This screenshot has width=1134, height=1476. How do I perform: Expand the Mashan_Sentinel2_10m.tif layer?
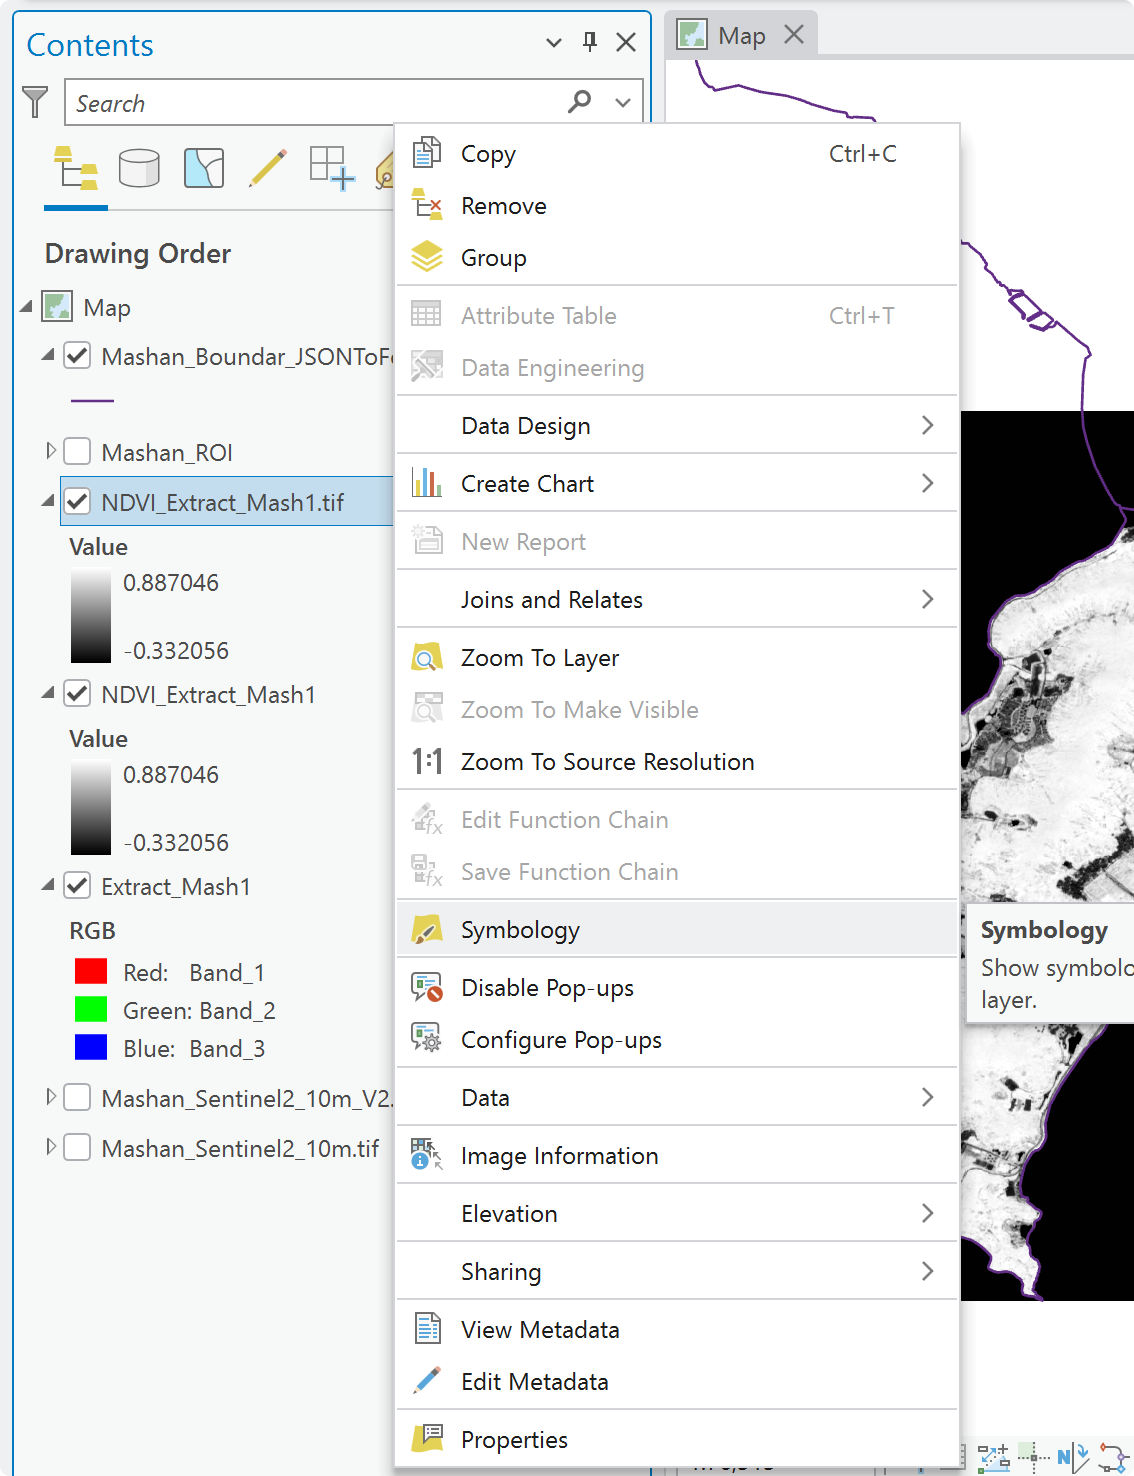point(51,1148)
